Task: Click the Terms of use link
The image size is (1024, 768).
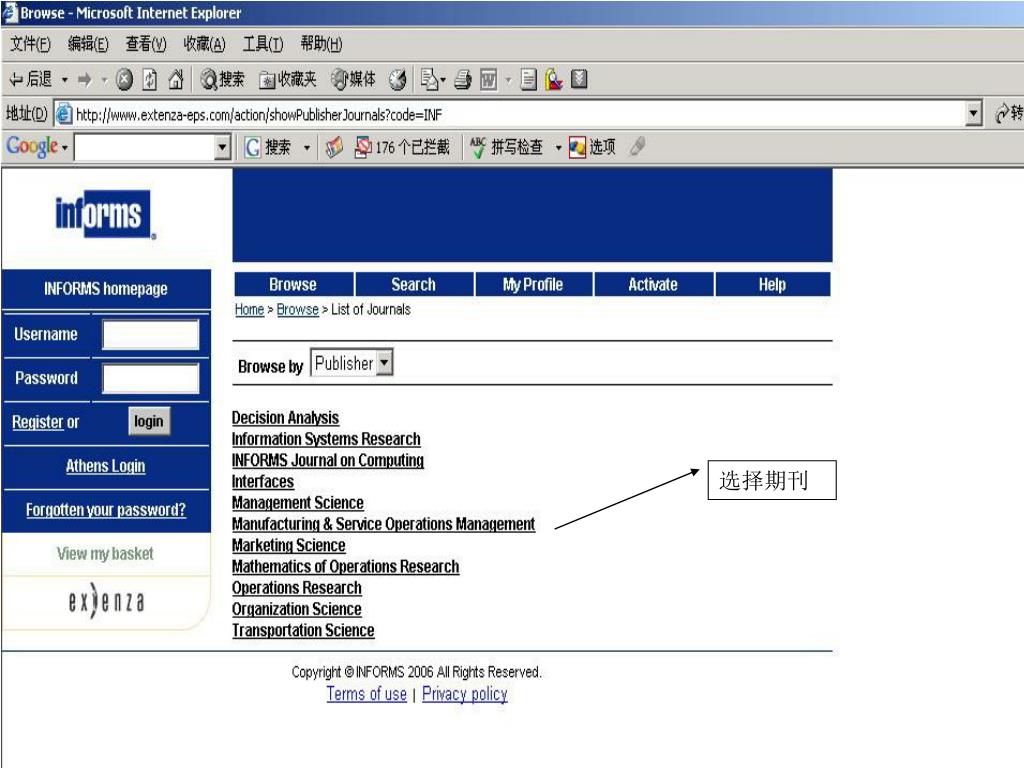Action: [x=366, y=694]
